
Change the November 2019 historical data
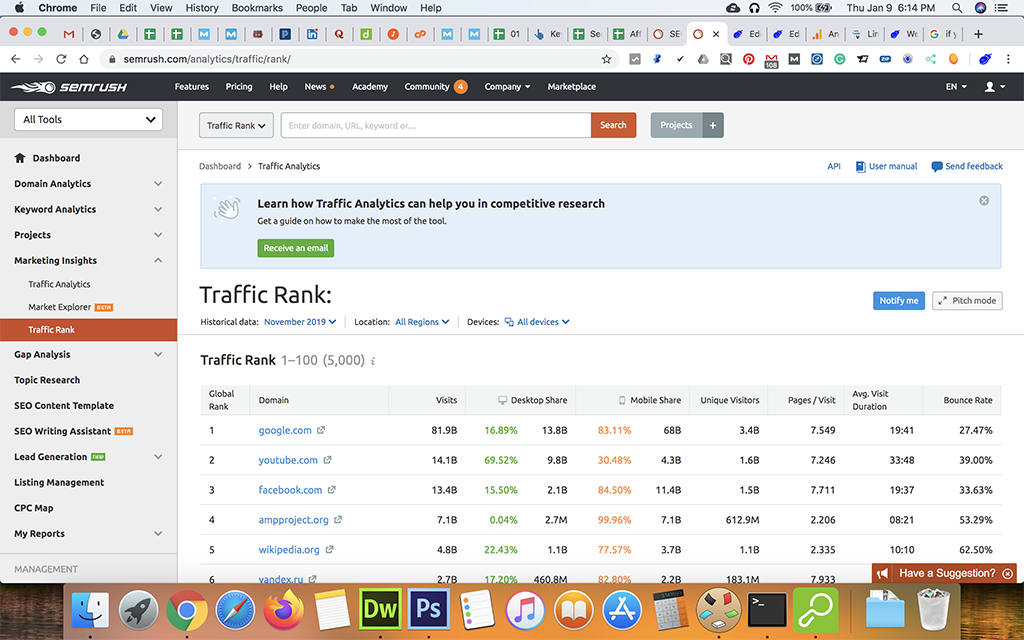pyautogui.click(x=300, y=322)
